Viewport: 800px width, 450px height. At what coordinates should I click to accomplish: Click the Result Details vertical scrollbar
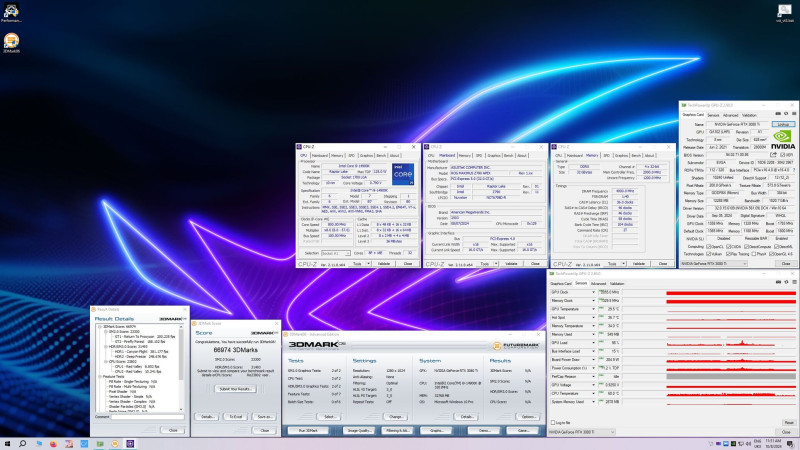[181, 367]
